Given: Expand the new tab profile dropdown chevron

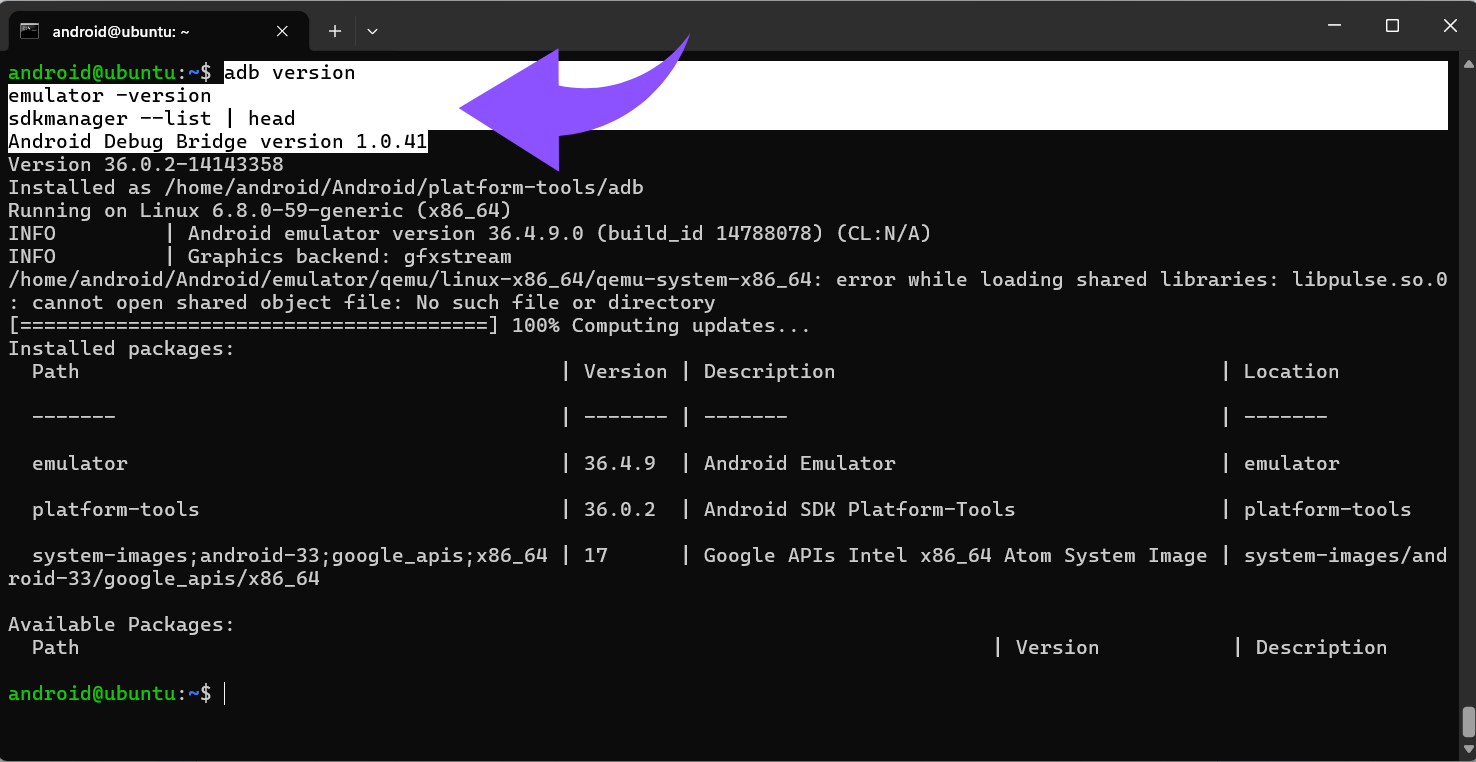Looking at the screenshot, I should click(x=372, y=31).
